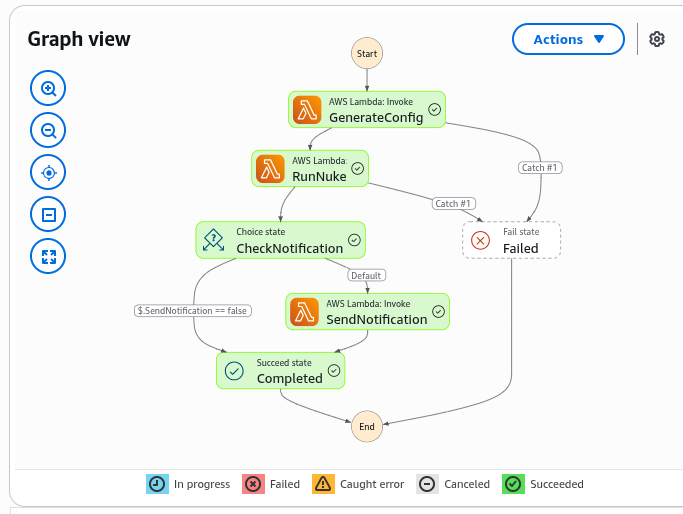The image size is (683, 514).
Task: Click the CheckNotification choice state icon
Action: (x=214, y=240)
